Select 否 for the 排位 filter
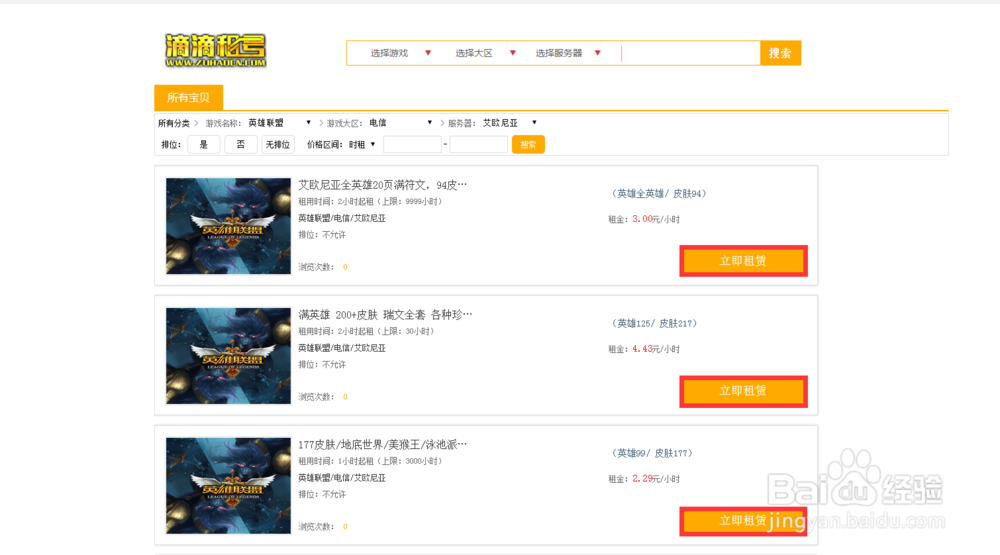This screenshot has height=555, width=1000. point(240,145)
